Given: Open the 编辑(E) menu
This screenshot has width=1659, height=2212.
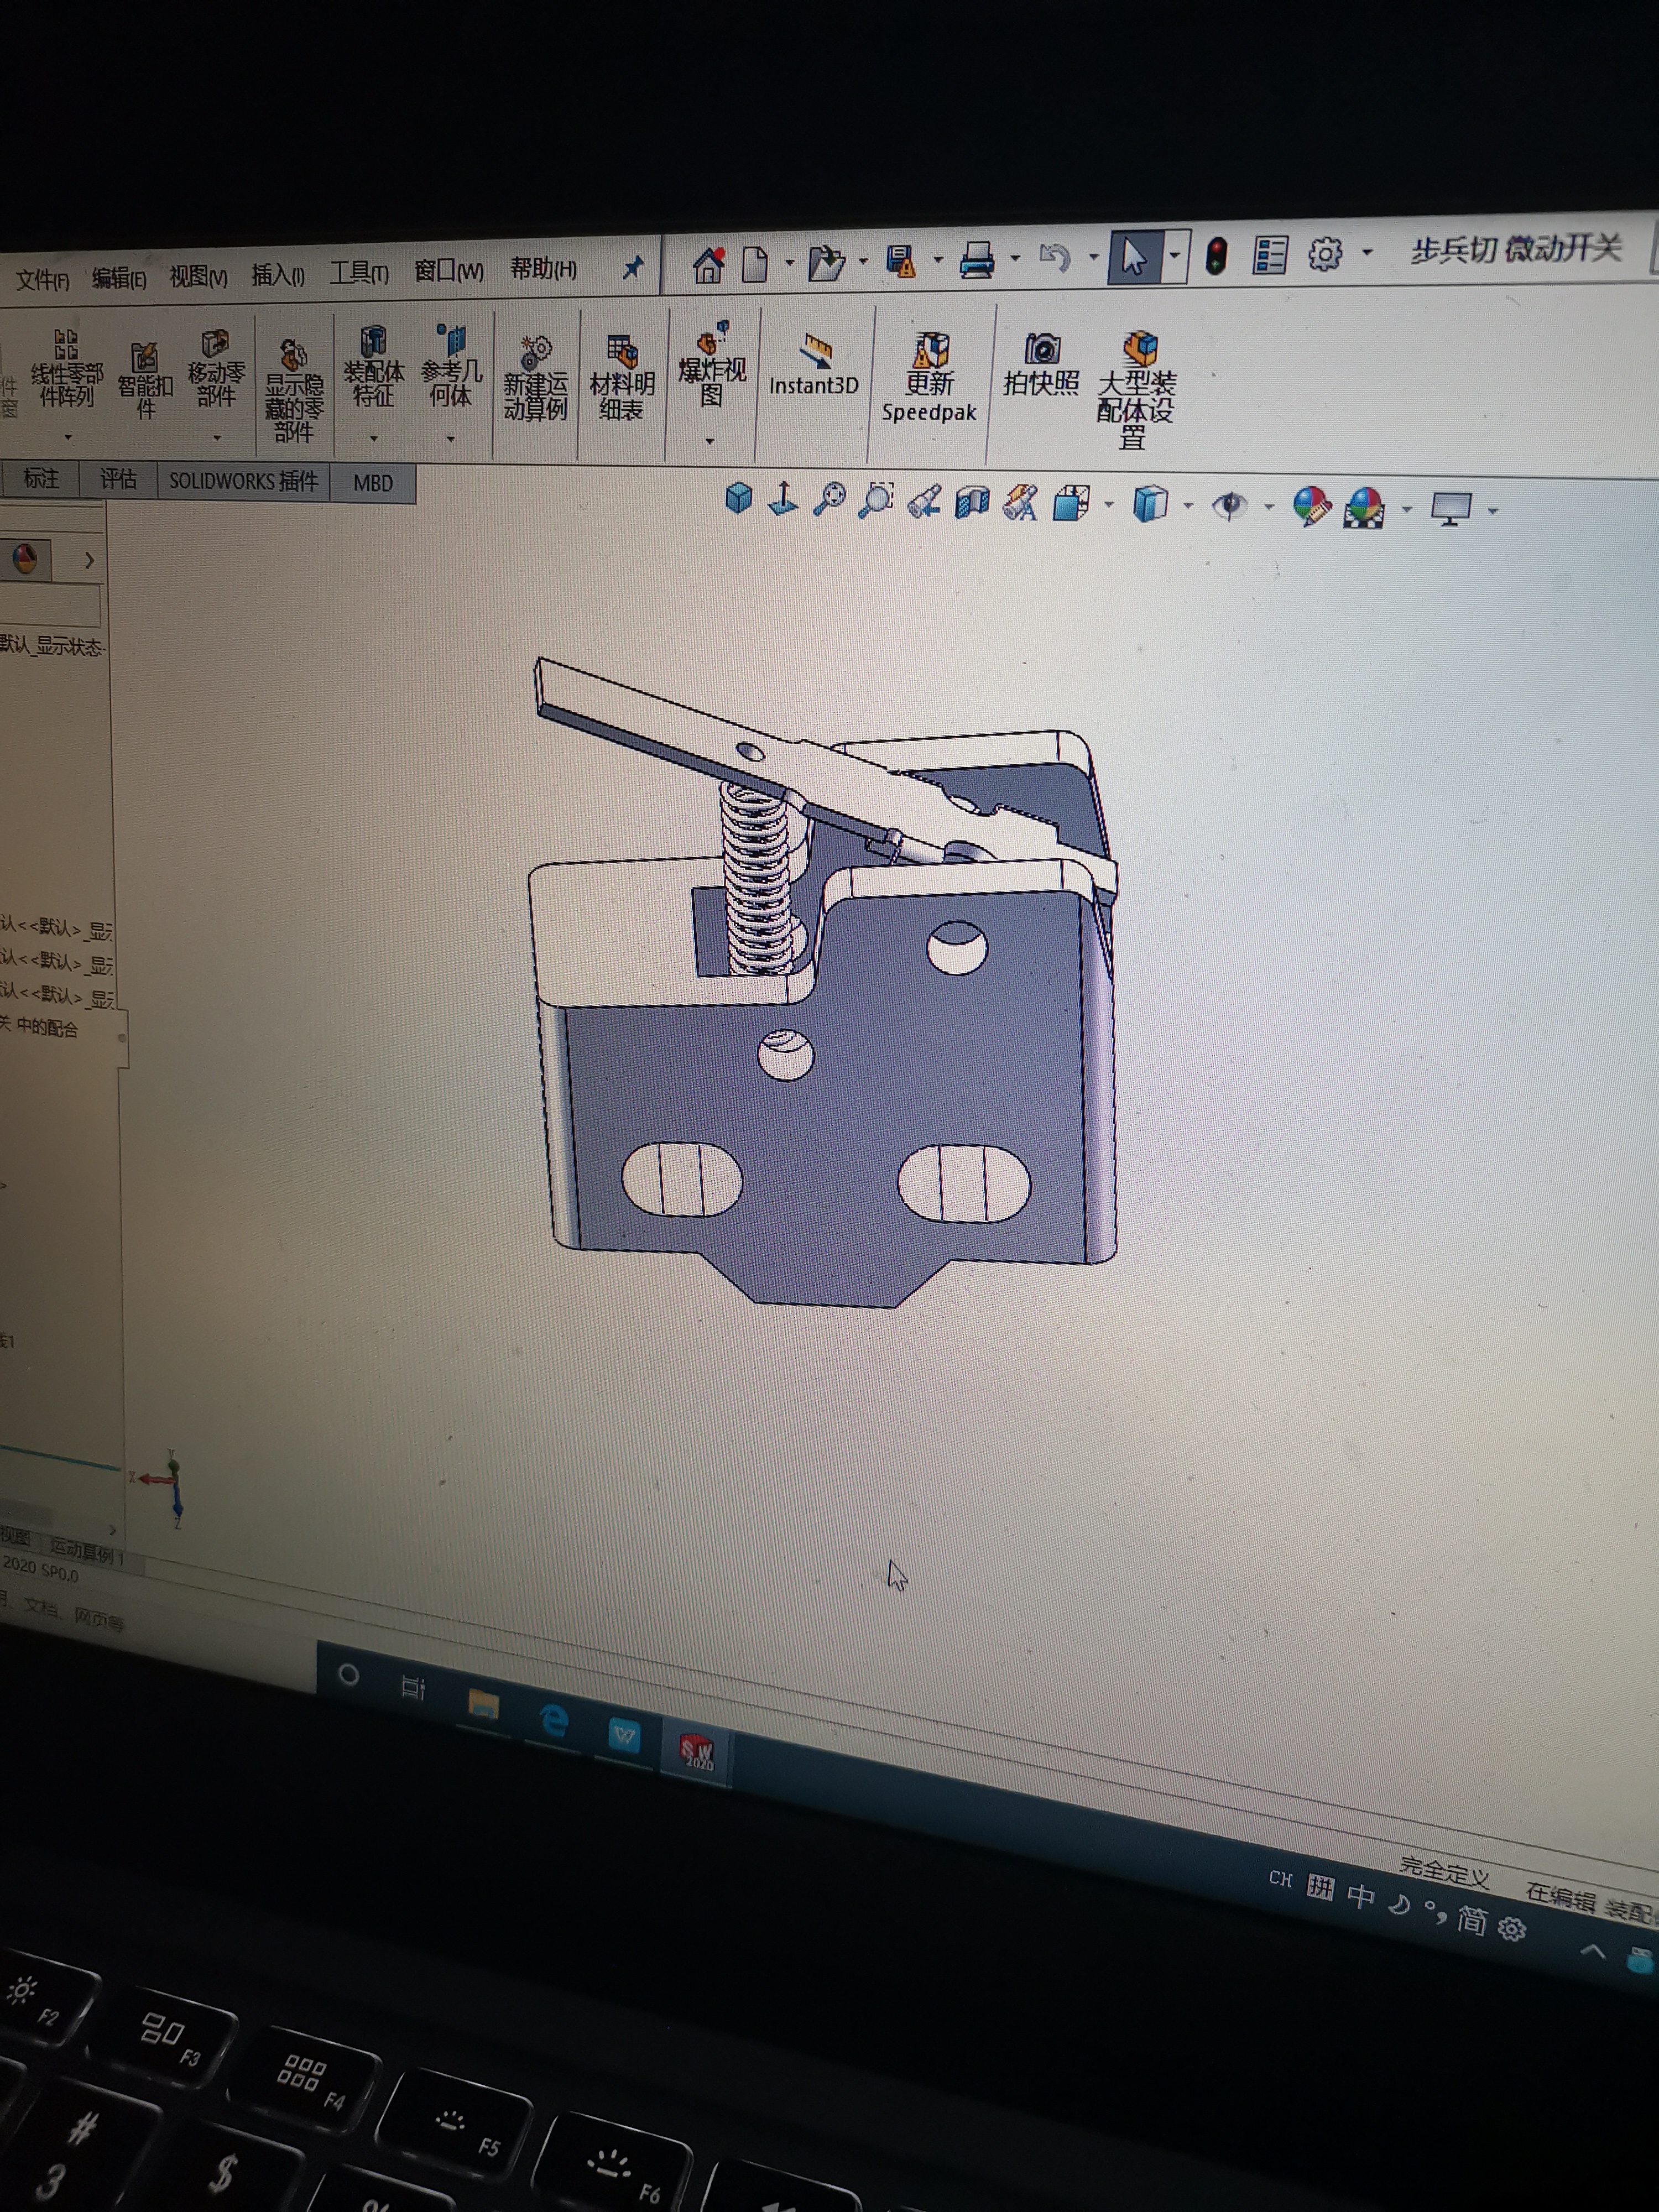Looking at the screenshot, I should click(x=119, y=278).
